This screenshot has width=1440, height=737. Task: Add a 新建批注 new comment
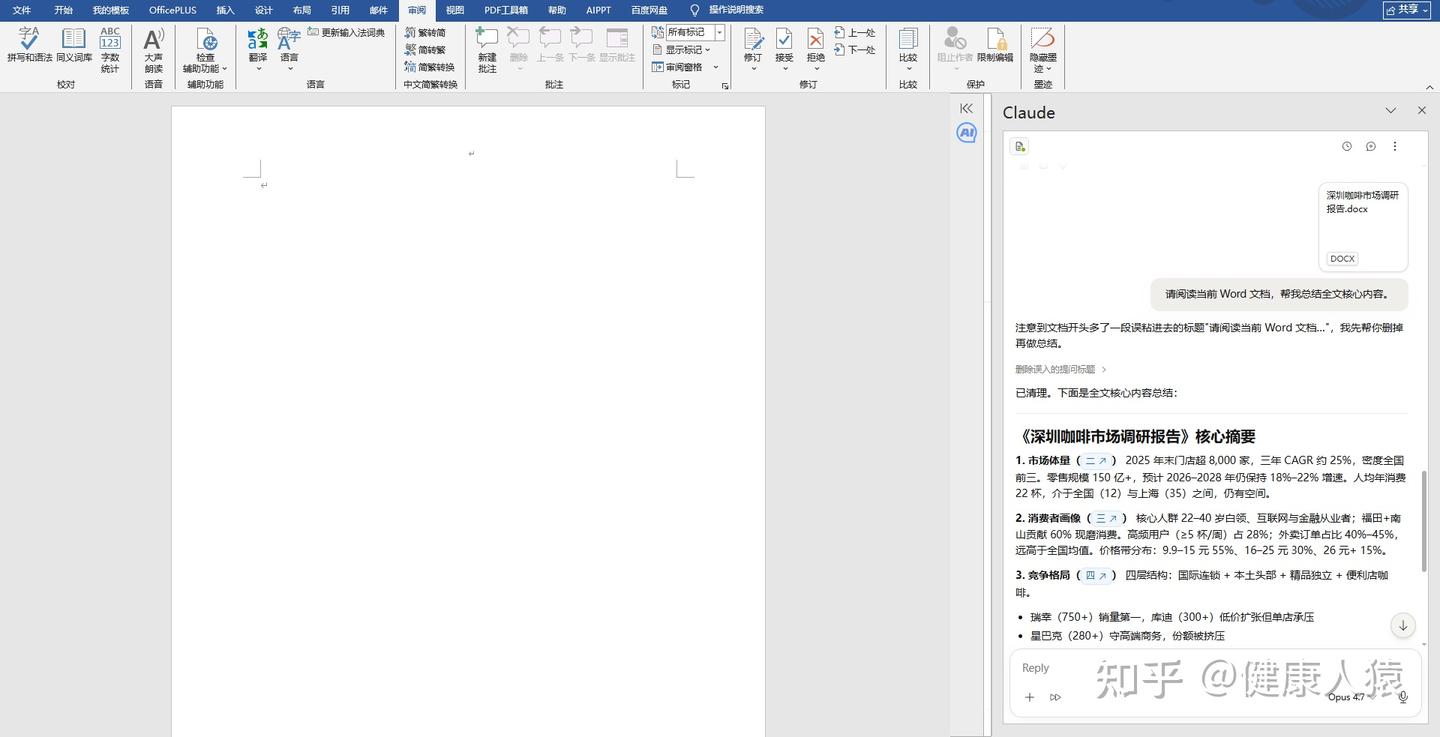(487, 50)
